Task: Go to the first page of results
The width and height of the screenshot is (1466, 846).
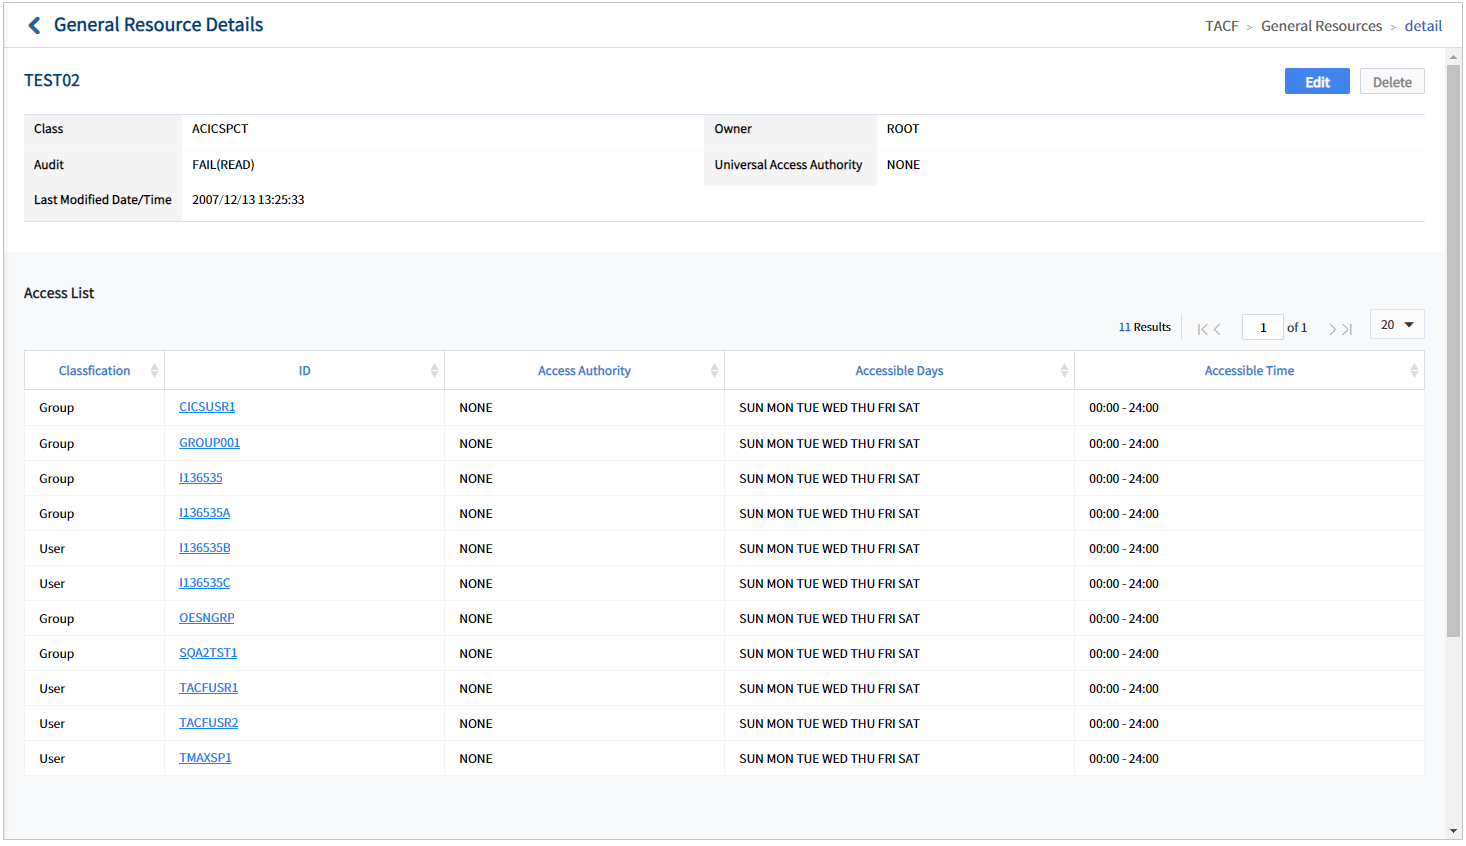Action: click(x=1201, y=329)
